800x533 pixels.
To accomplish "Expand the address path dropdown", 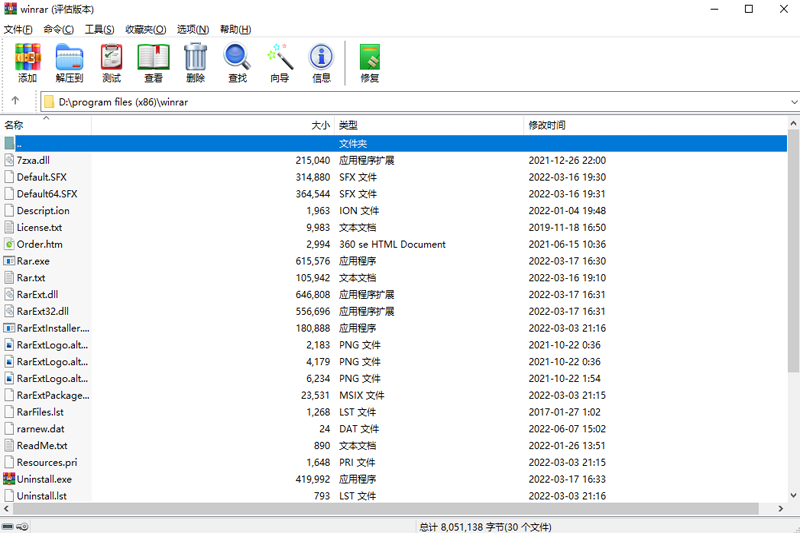I will click(x=794, y=102).
